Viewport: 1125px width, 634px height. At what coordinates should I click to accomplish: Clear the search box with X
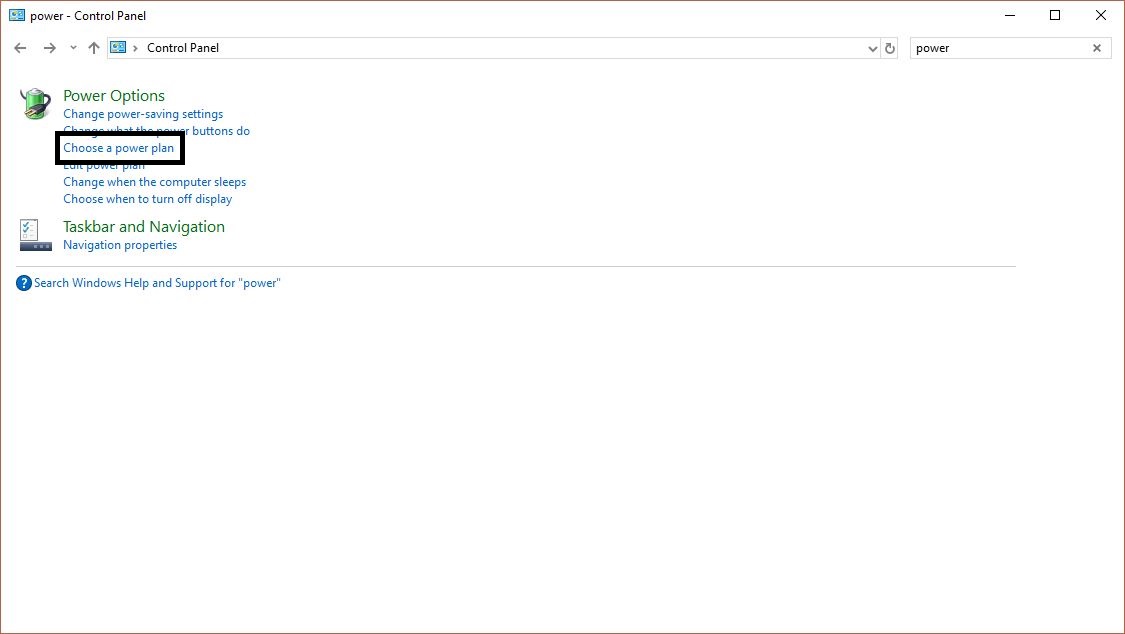coord(1097,48)
